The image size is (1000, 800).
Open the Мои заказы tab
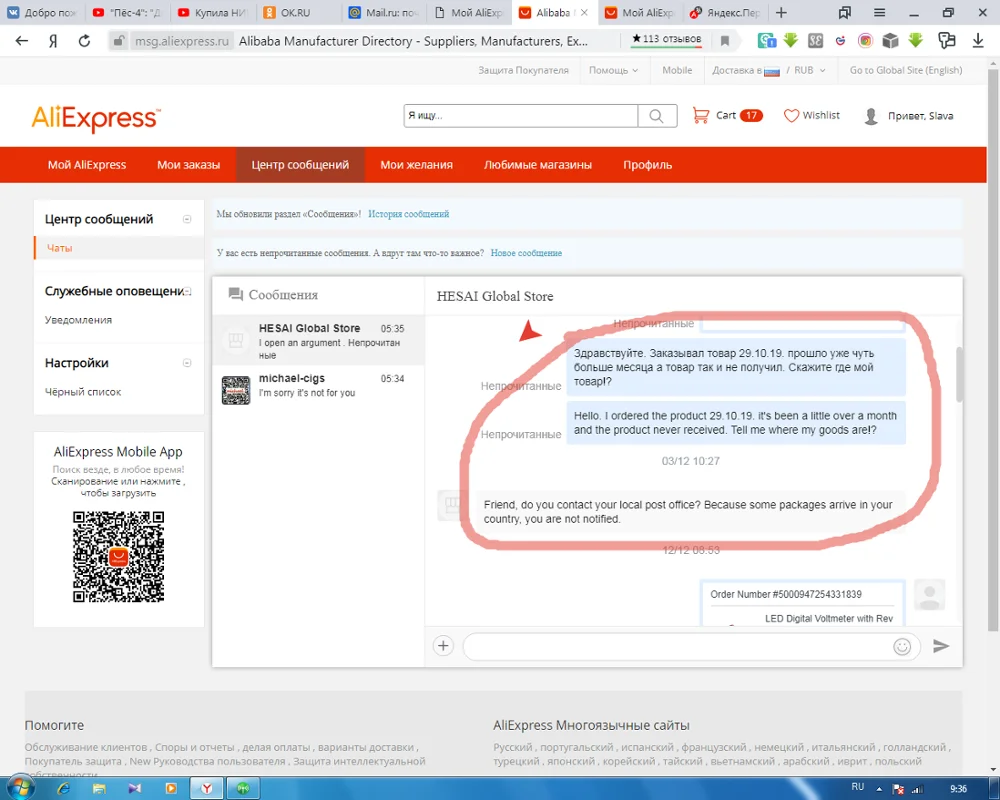188,165
